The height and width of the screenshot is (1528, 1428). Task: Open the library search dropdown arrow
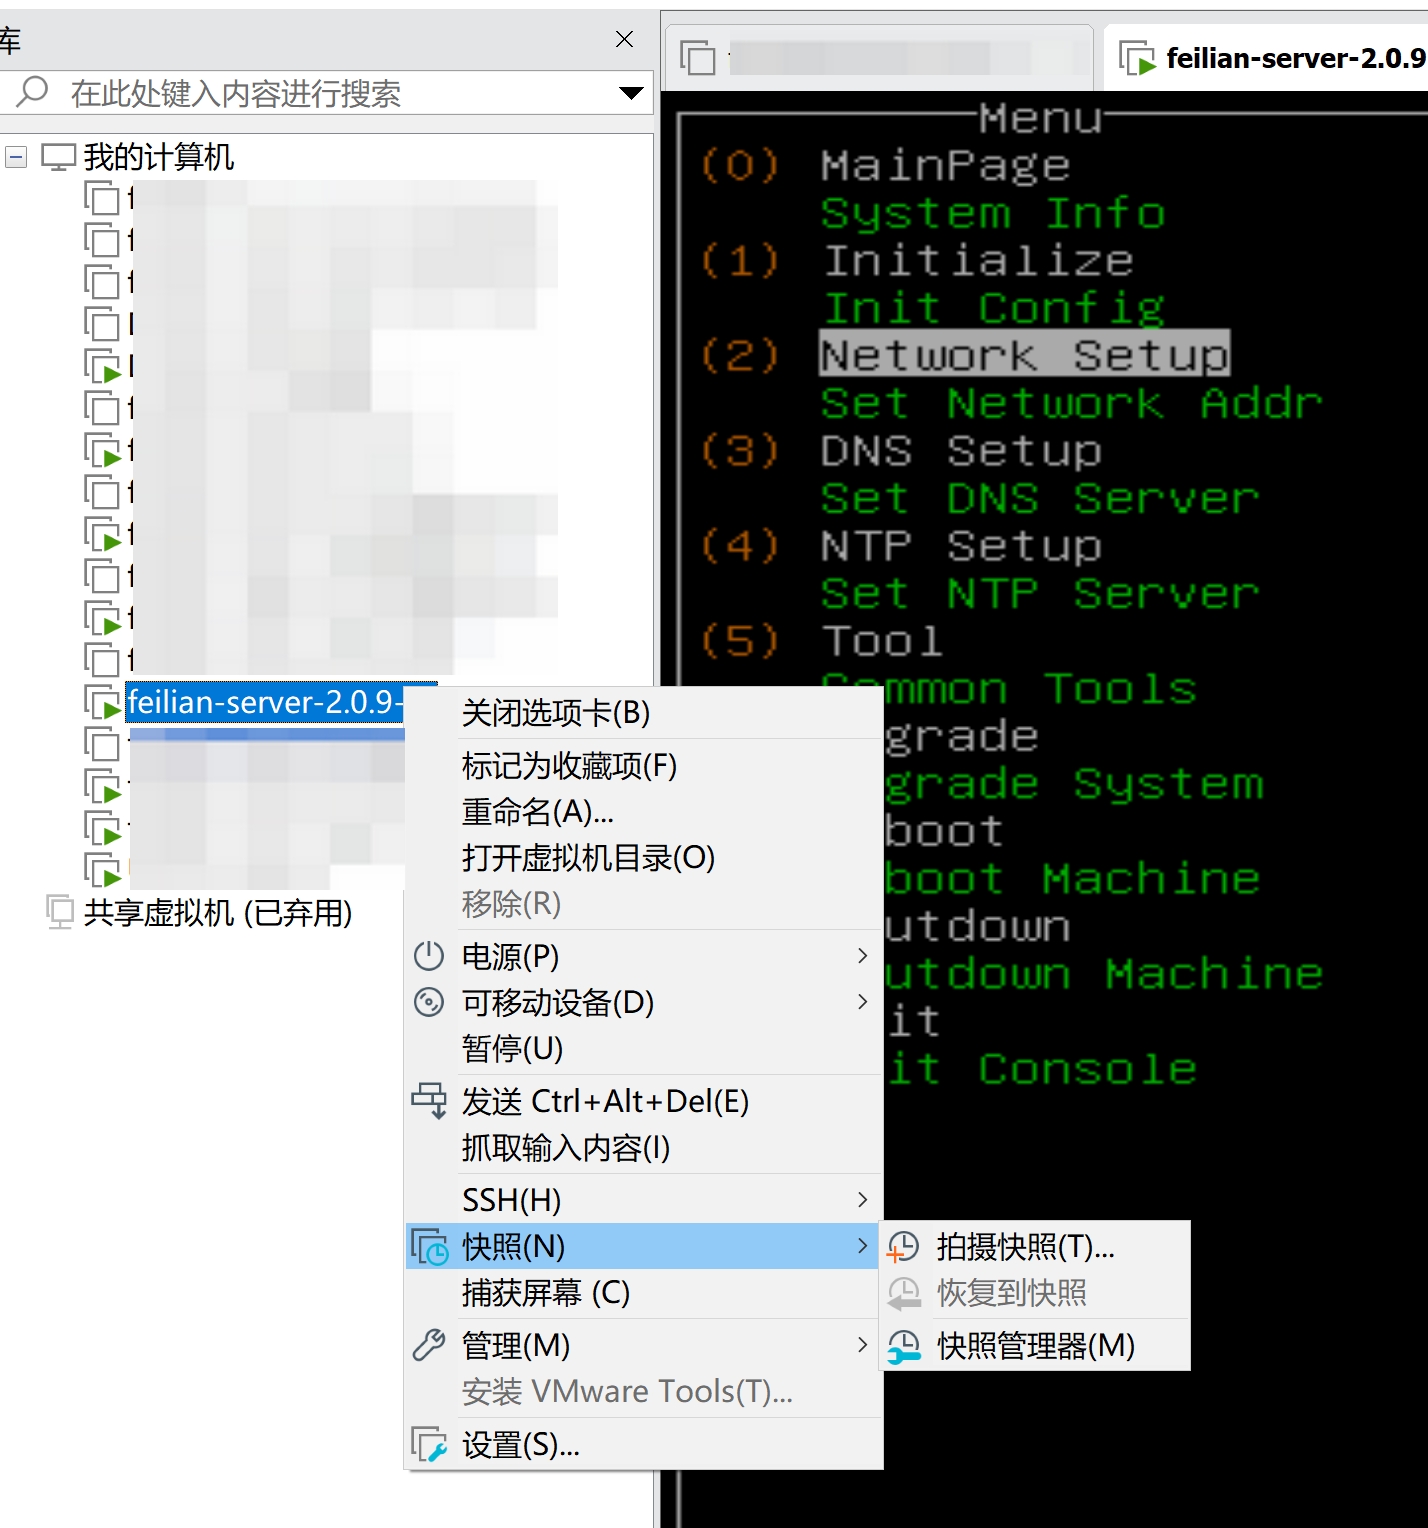tap(631, 93)
